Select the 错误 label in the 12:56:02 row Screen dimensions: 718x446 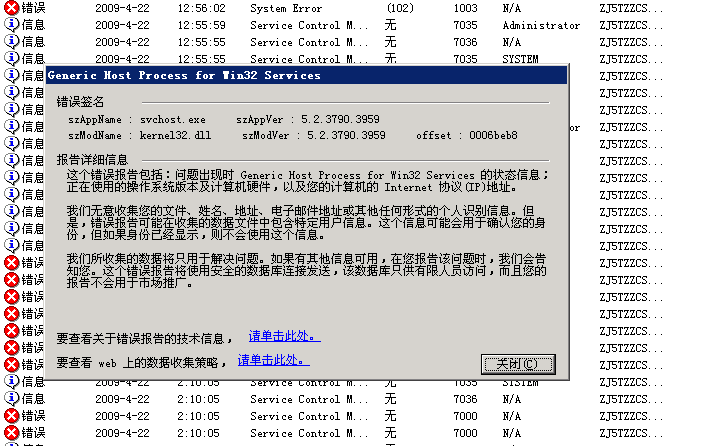coord(33,8)
